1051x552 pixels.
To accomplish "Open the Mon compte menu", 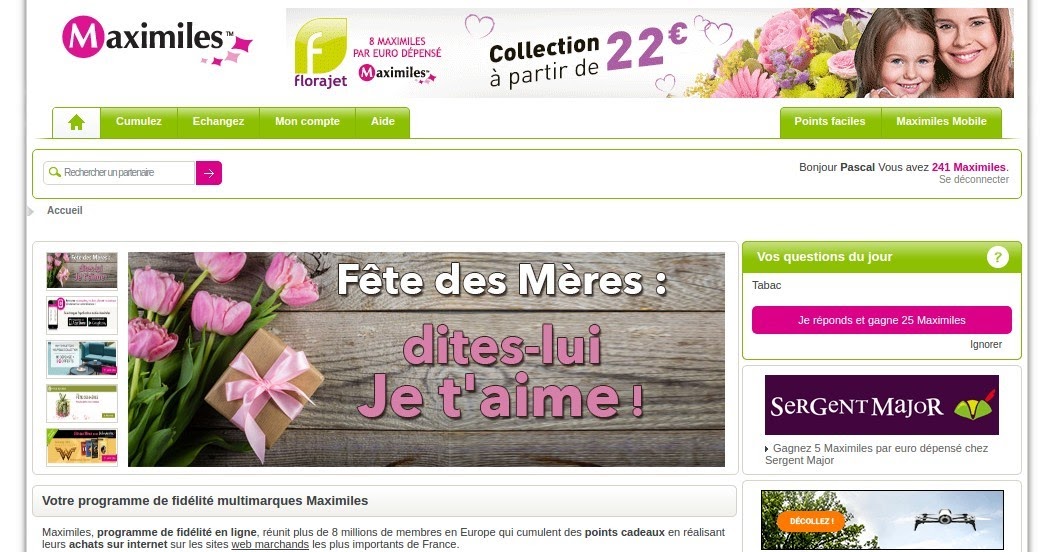I will pos(307,122).
